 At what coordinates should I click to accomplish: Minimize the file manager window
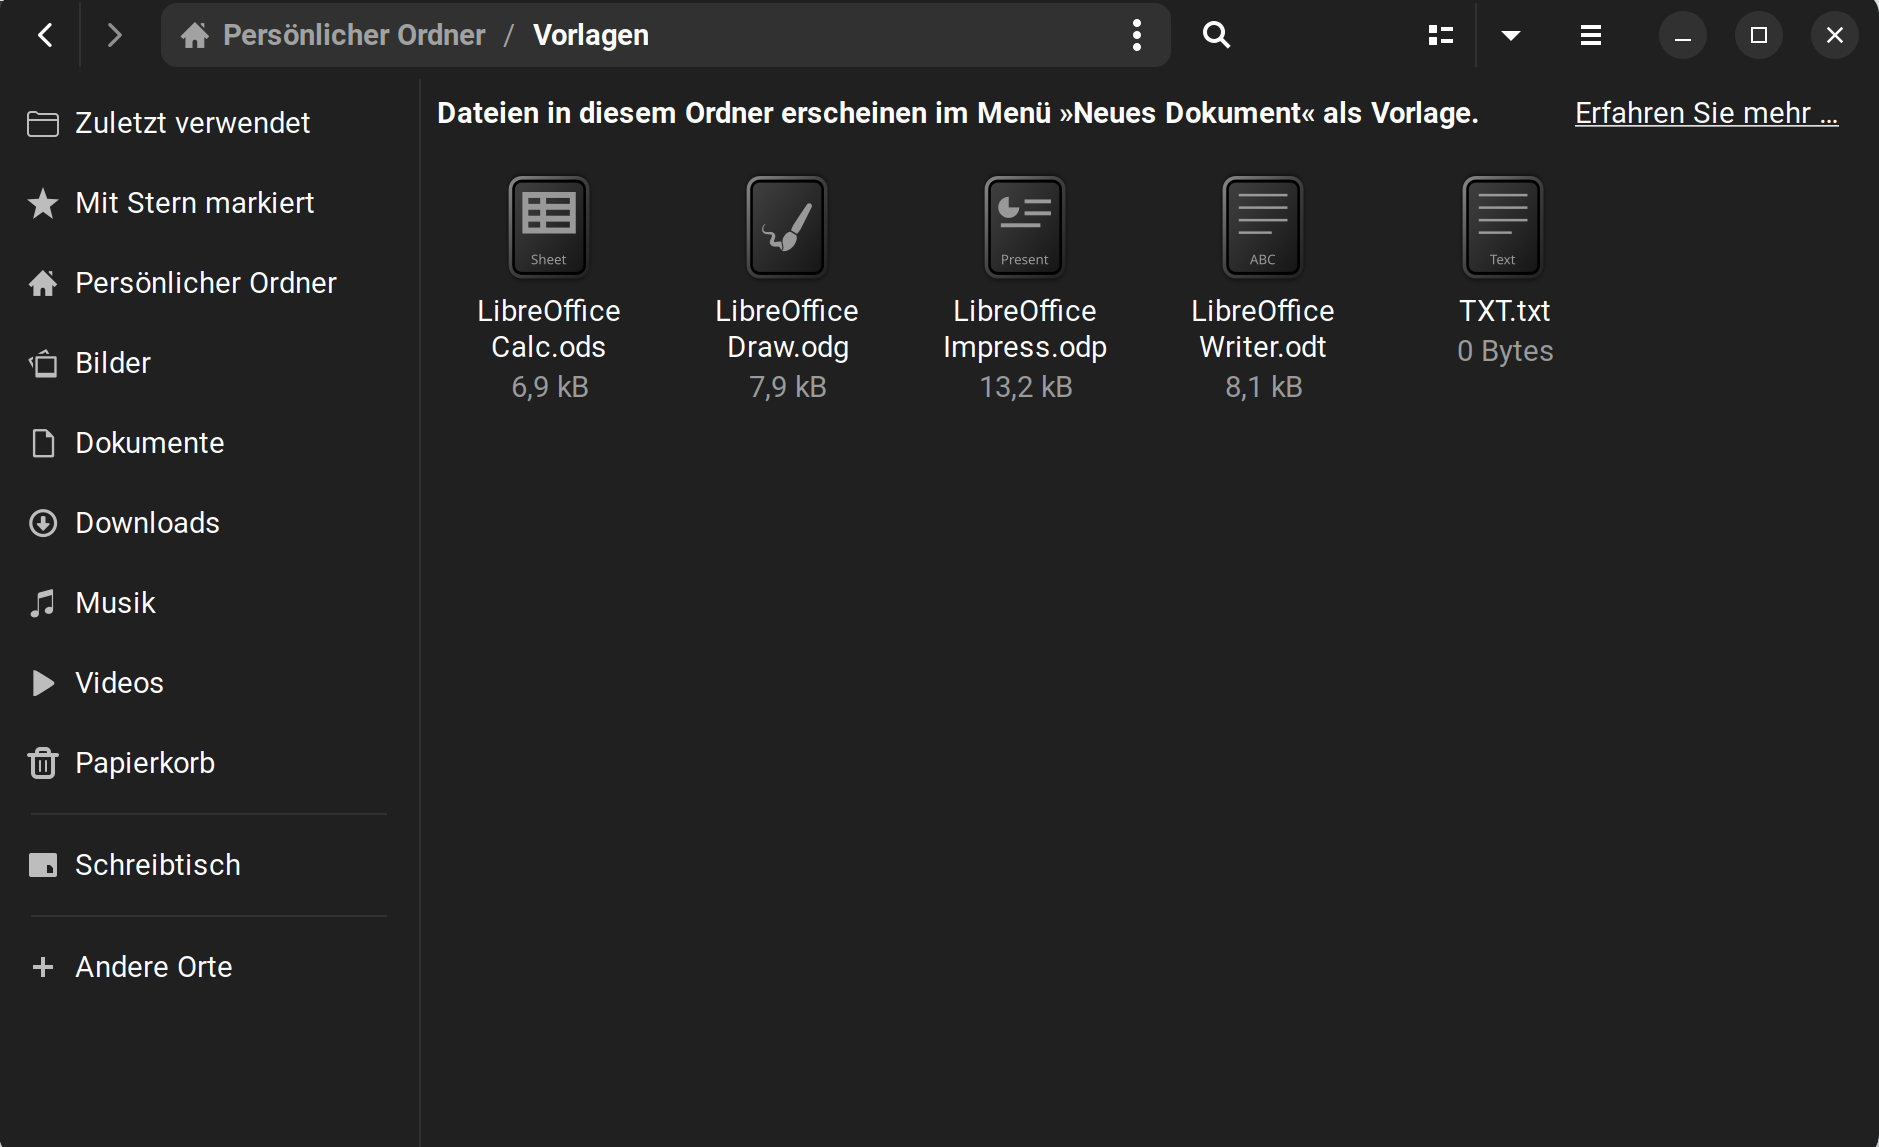pos(1683,36)
